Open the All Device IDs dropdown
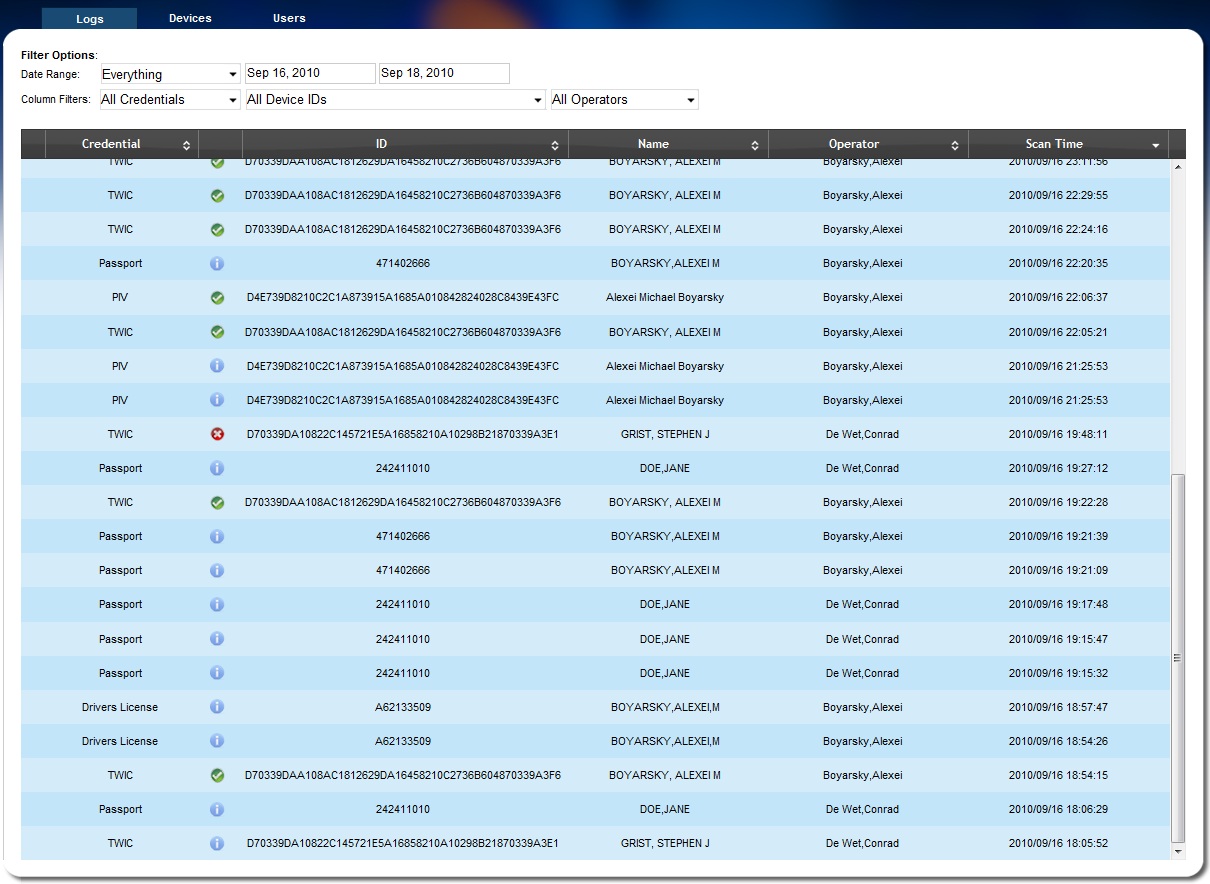Viewport: 1210px width, 884px height. 394,100
